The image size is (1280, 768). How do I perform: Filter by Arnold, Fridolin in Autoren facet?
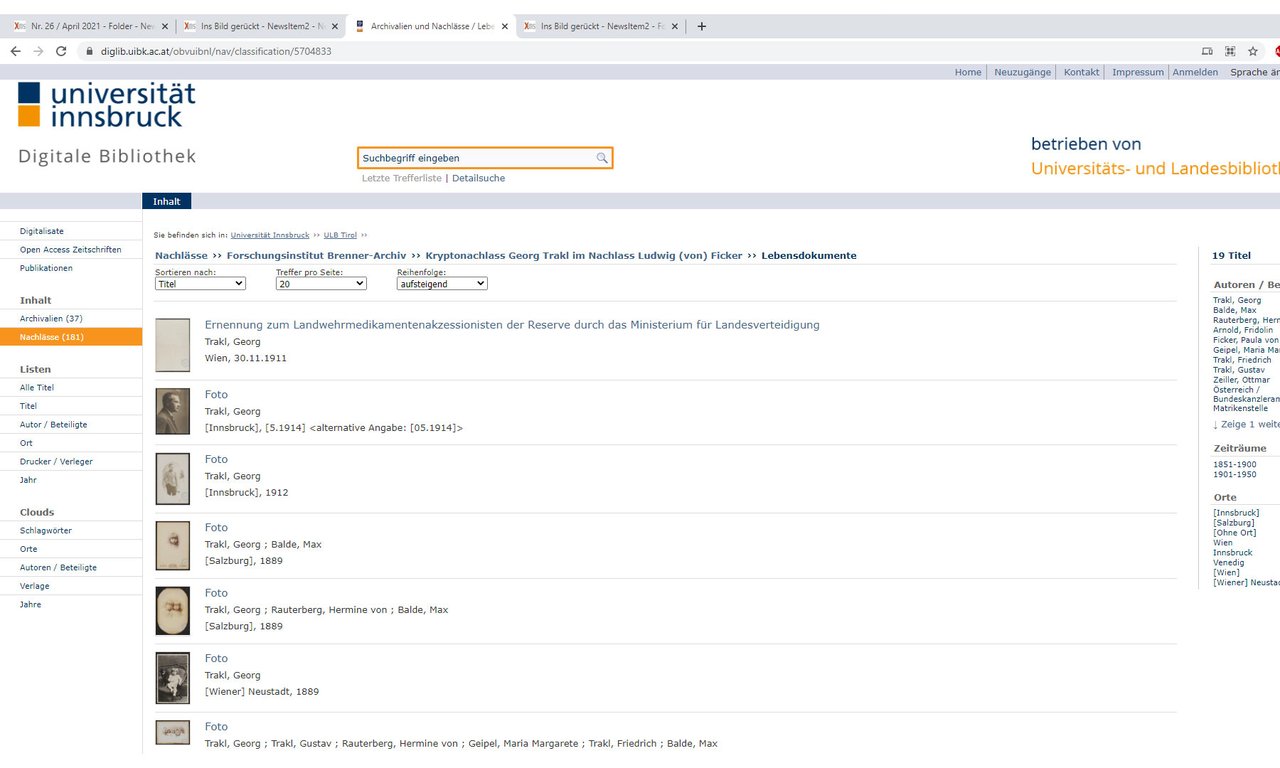click(1243, 330)
